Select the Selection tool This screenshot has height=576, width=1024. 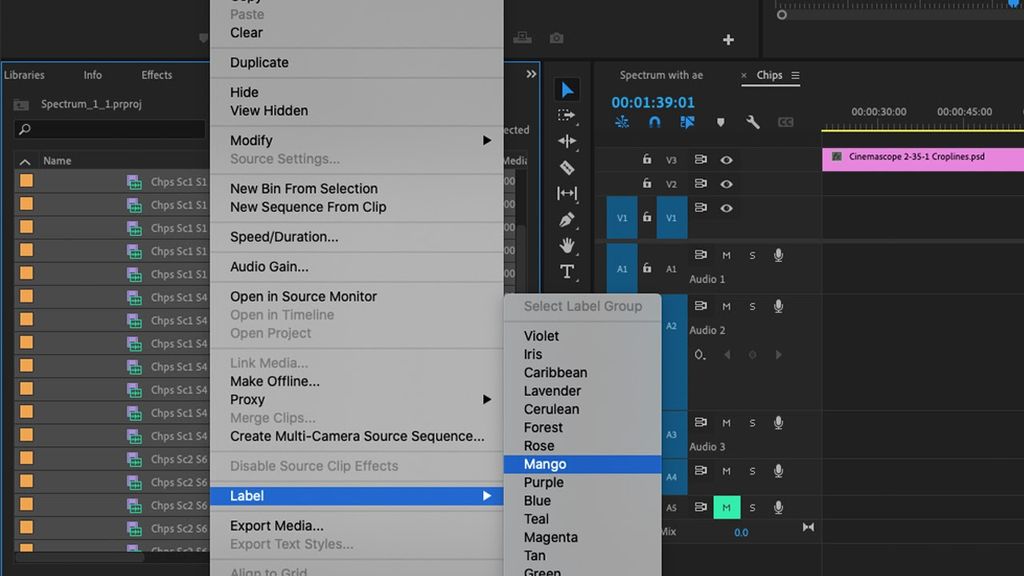click(567, 89)
